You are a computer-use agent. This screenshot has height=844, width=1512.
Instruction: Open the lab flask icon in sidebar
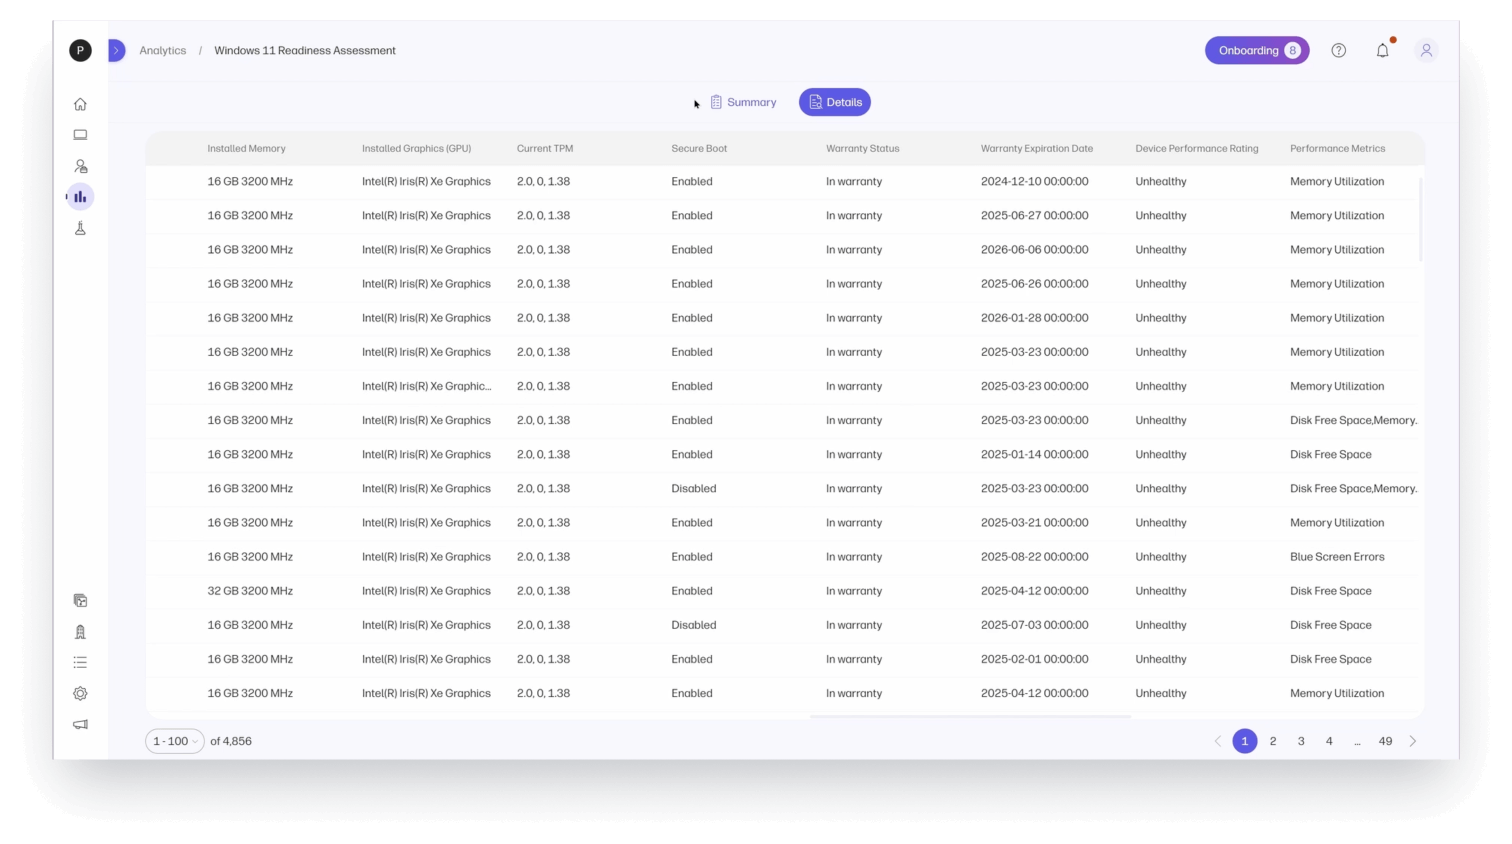(80, 228)
